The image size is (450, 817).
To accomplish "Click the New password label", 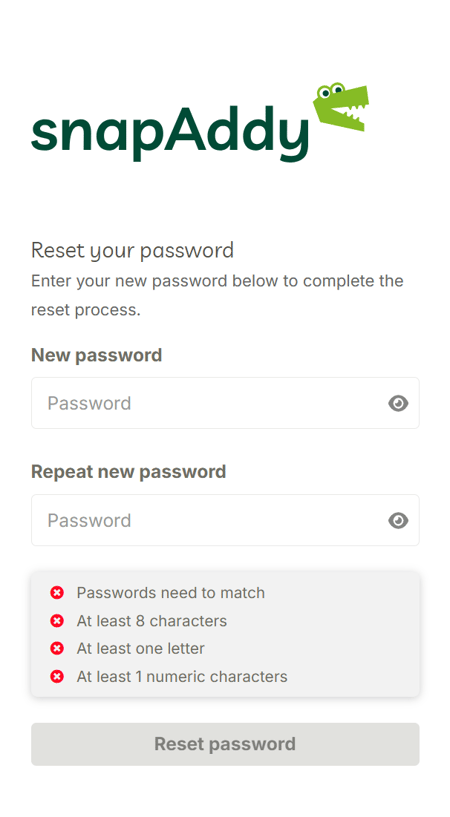I will point(96,355).
